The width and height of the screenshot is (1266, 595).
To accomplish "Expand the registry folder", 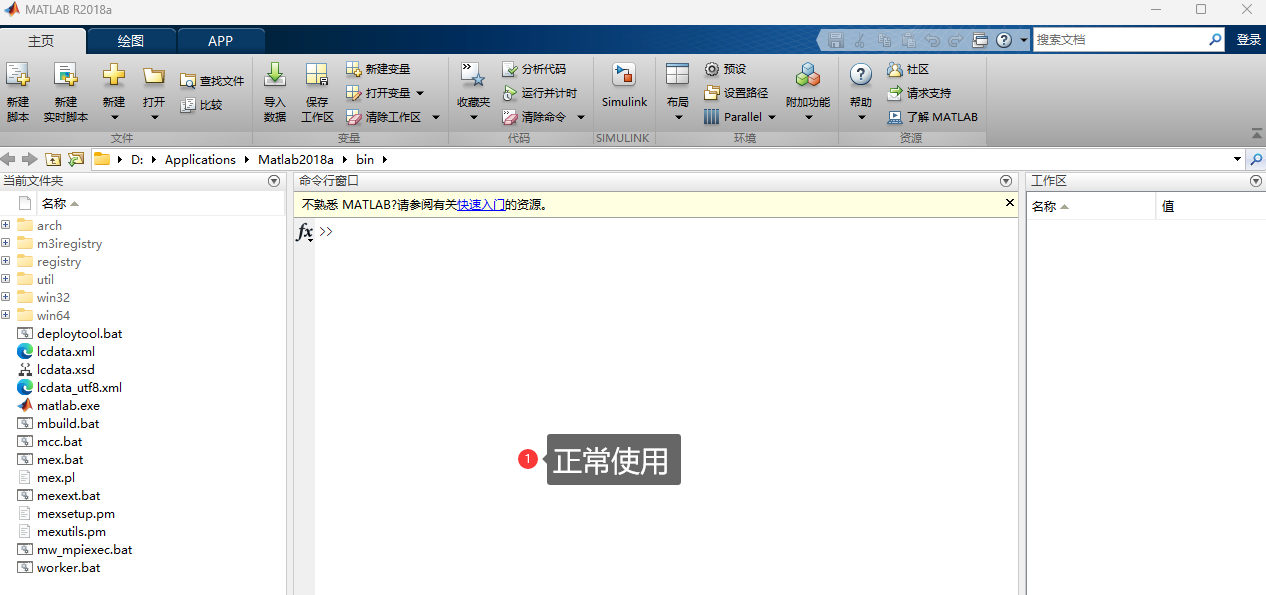I will coord(6,261).
